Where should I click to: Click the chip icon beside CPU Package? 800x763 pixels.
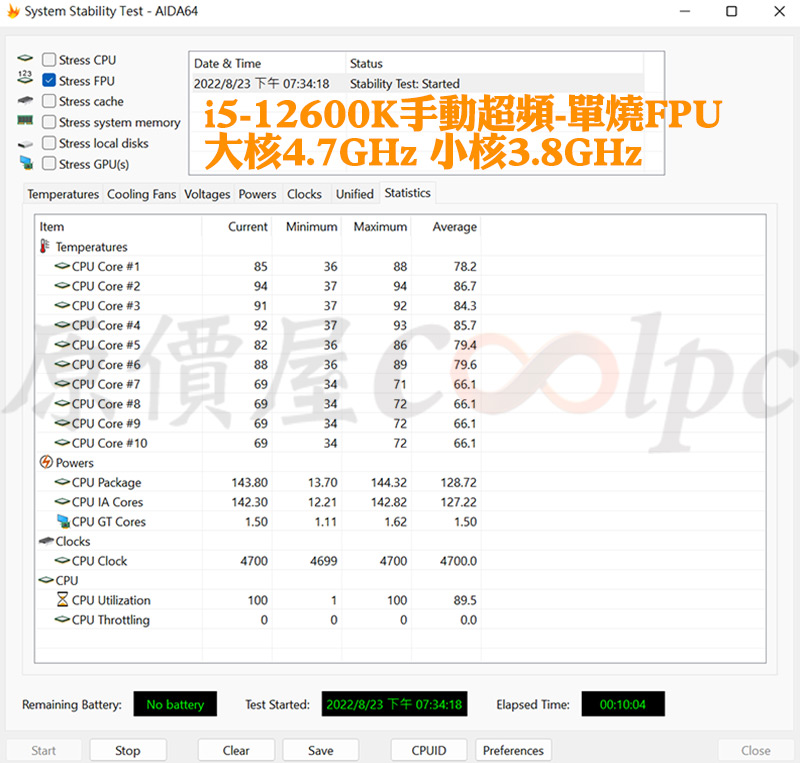62,482
